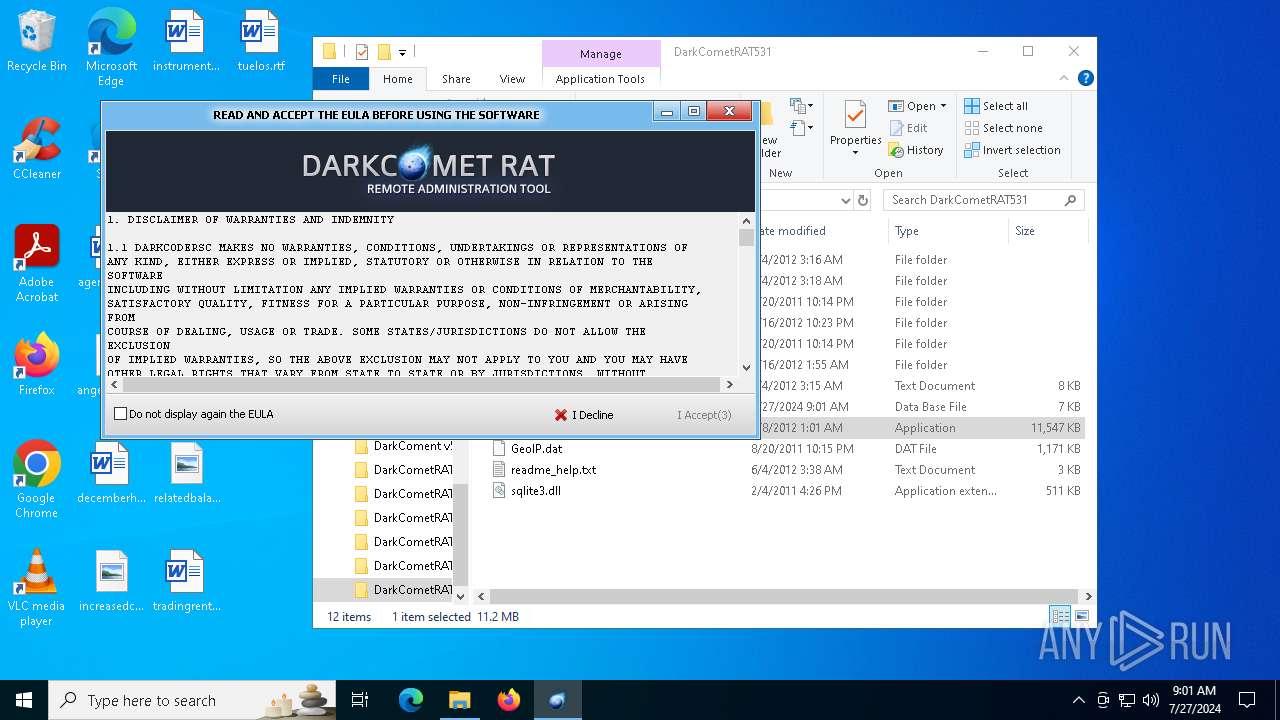Click EULA horizontal scrollbar right arrow
Screen dimensions: 1280x720
tap(729, 384)
